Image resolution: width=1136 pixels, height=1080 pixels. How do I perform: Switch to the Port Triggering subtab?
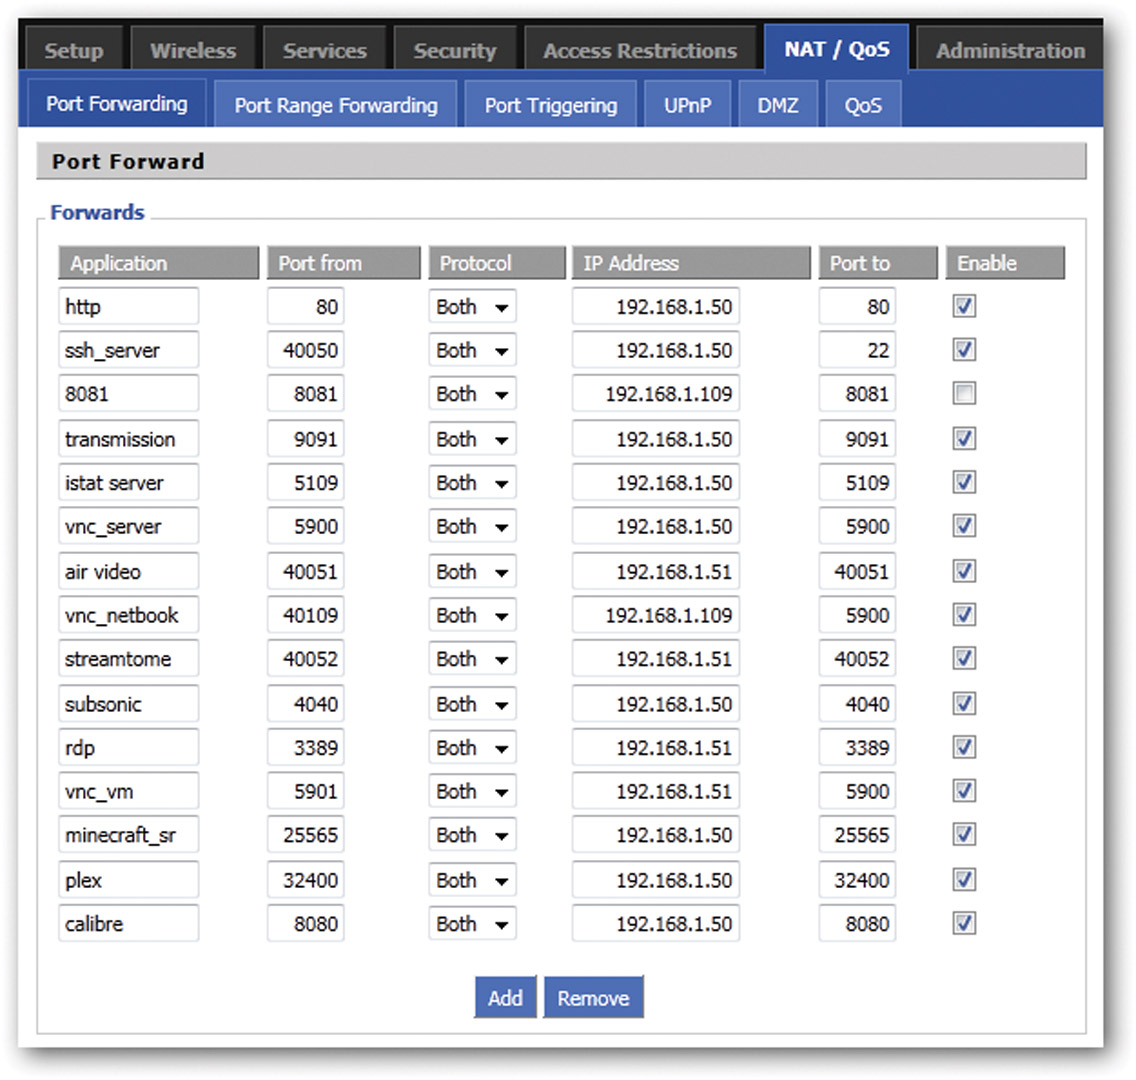(x=550, y=103)
